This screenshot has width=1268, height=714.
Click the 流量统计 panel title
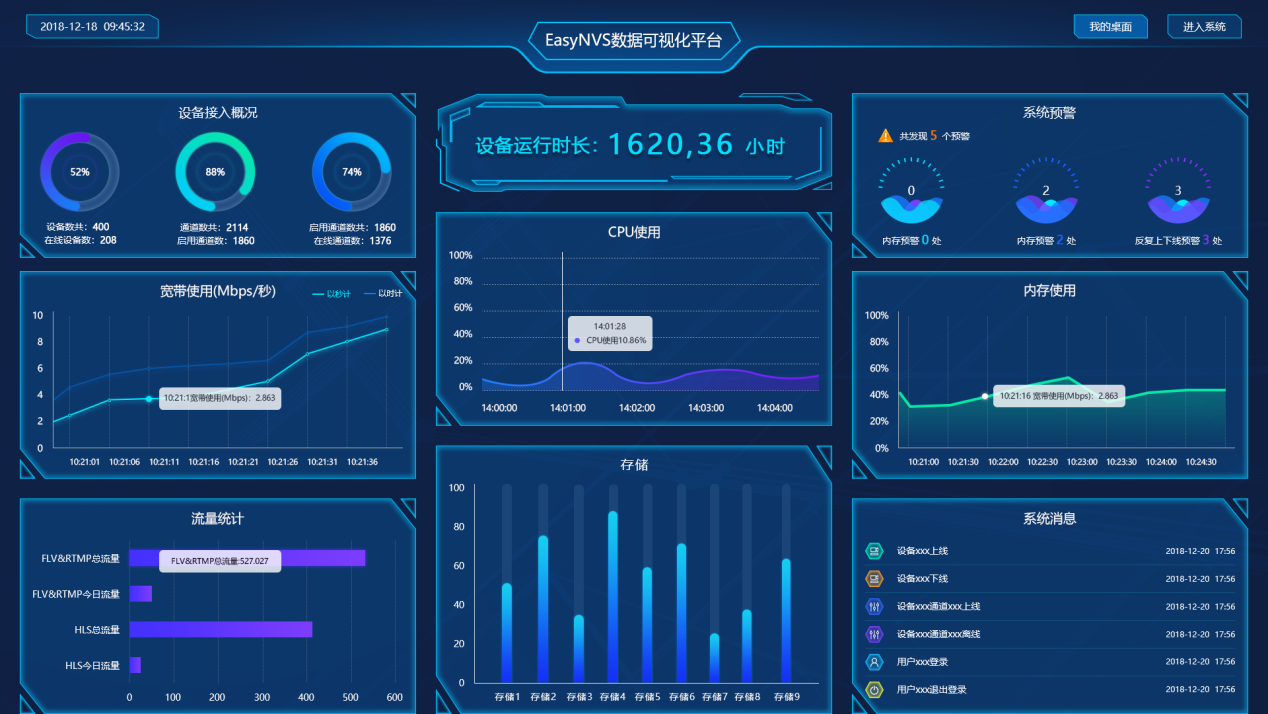(217, 519)
